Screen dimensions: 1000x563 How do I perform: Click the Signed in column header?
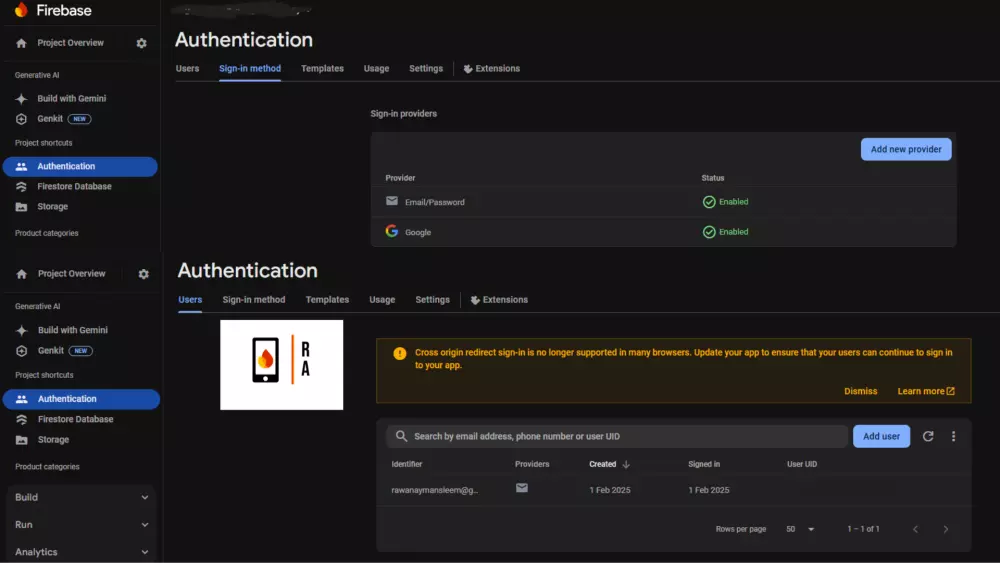[x=704, y=464]
